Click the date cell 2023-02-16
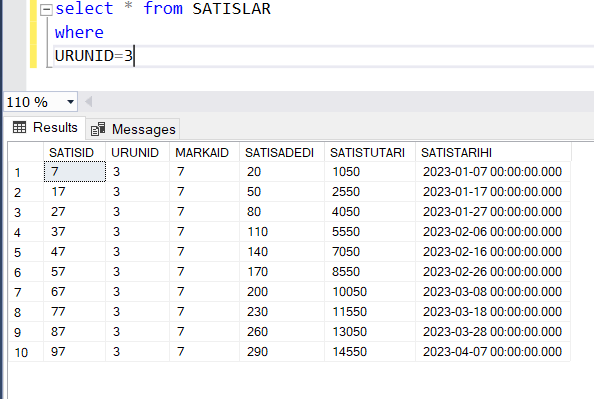The image size is (594, 399). pos(493,252)
